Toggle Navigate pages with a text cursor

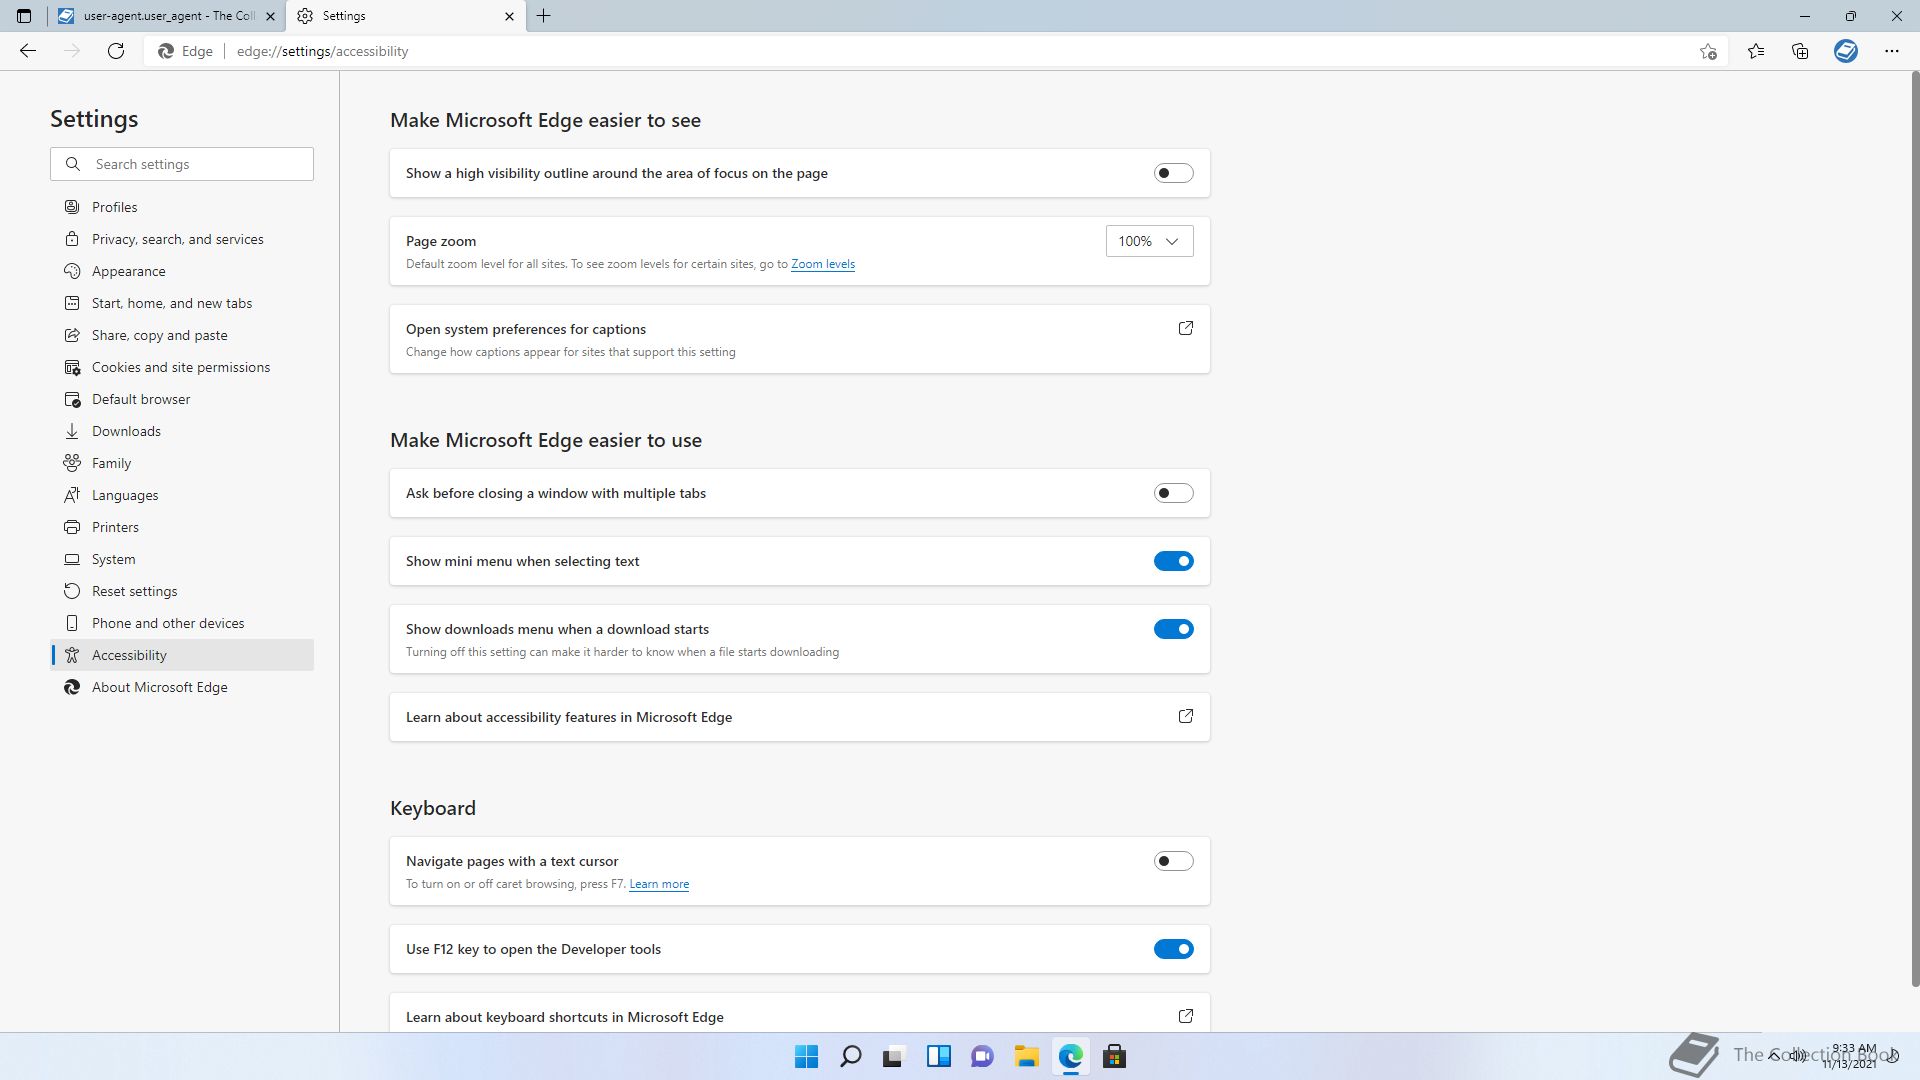pyautogui.click(x=1173, y=861)
